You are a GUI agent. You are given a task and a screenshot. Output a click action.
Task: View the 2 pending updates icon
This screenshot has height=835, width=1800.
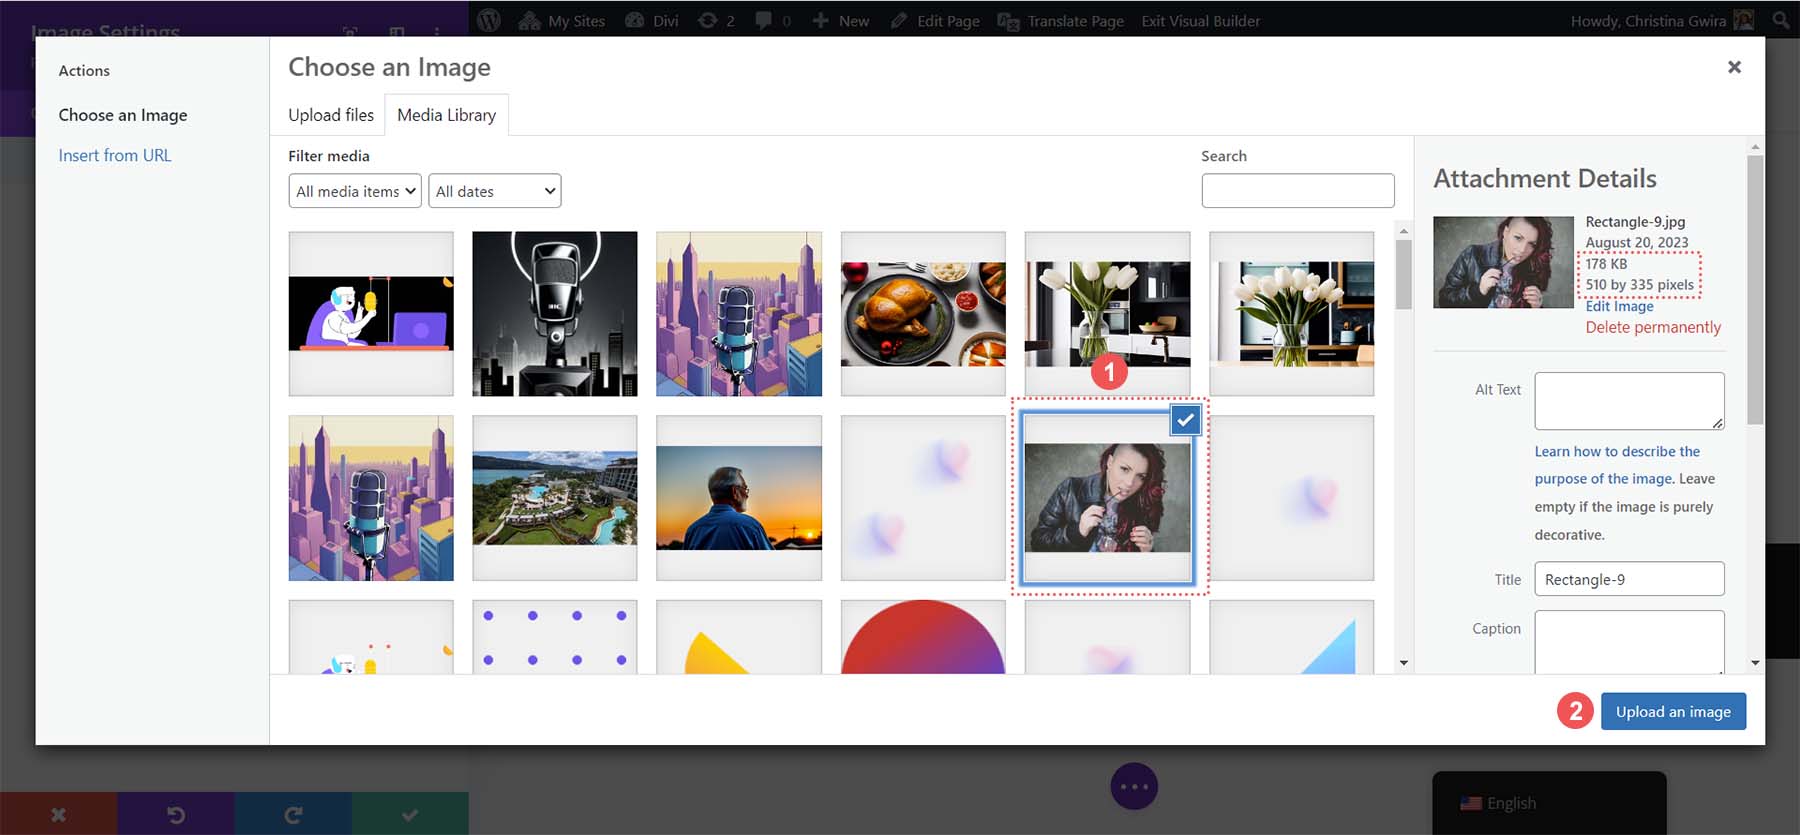pyautogui.click(x=716, y=20)
